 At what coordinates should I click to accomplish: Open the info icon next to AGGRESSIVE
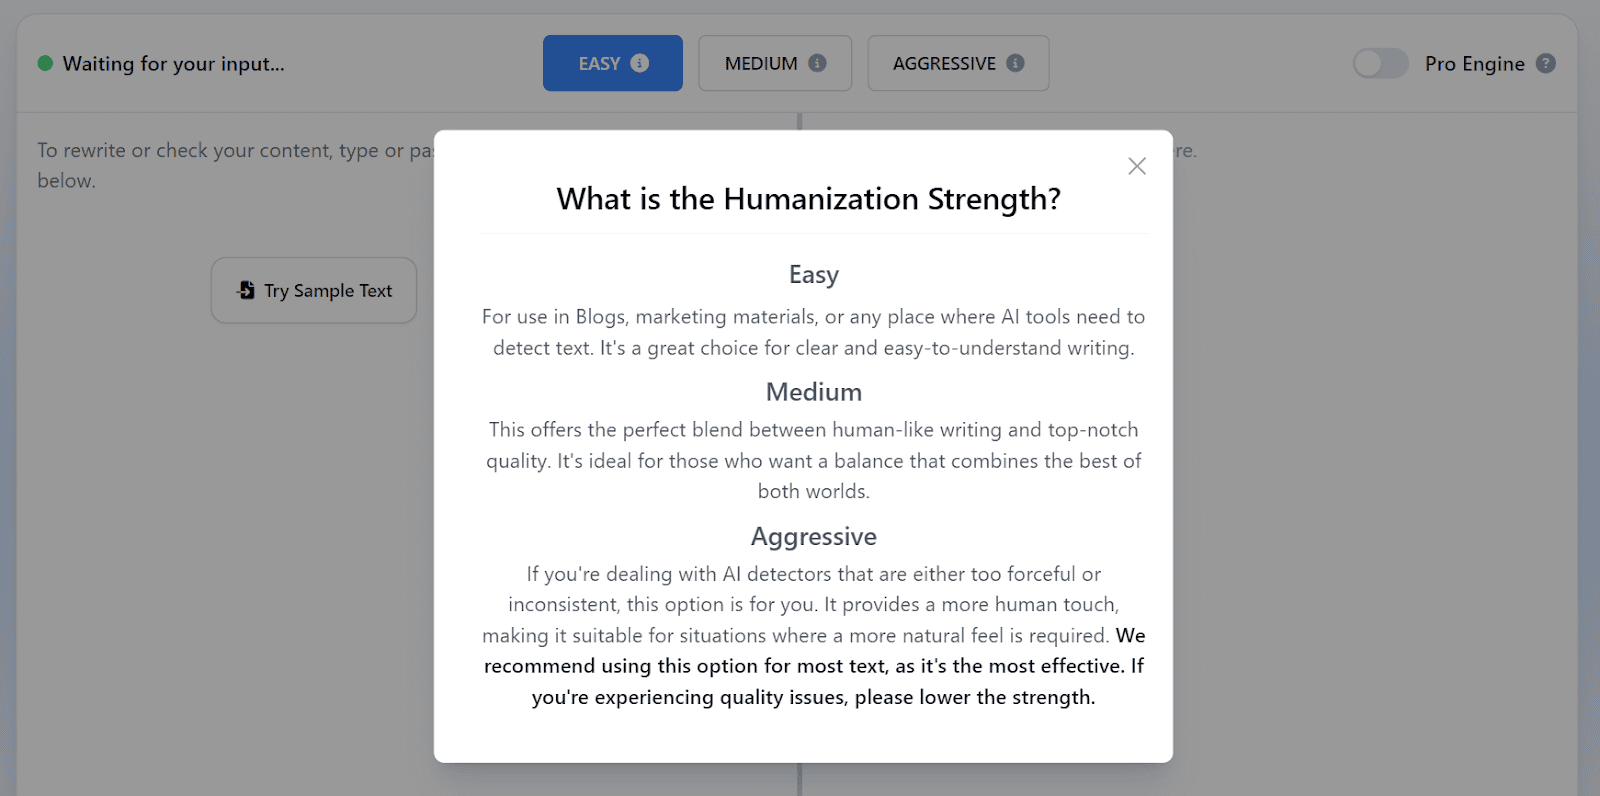coord(1015,63)
